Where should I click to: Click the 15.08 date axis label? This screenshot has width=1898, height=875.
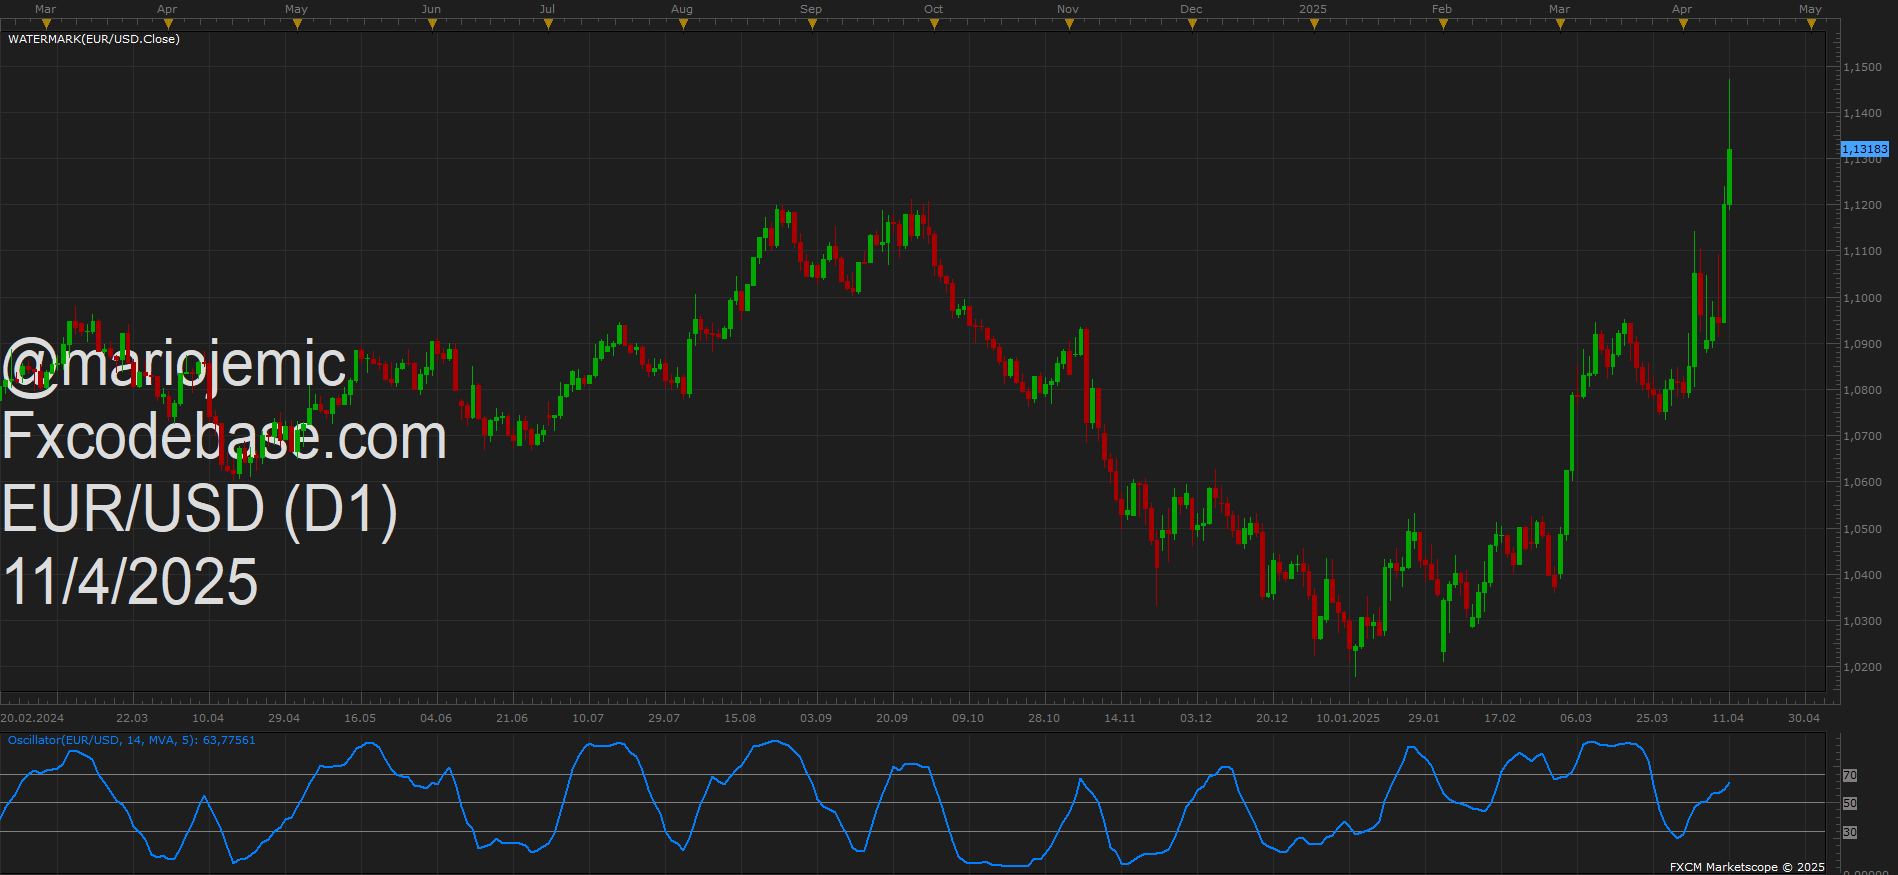[x=740, y=718]
